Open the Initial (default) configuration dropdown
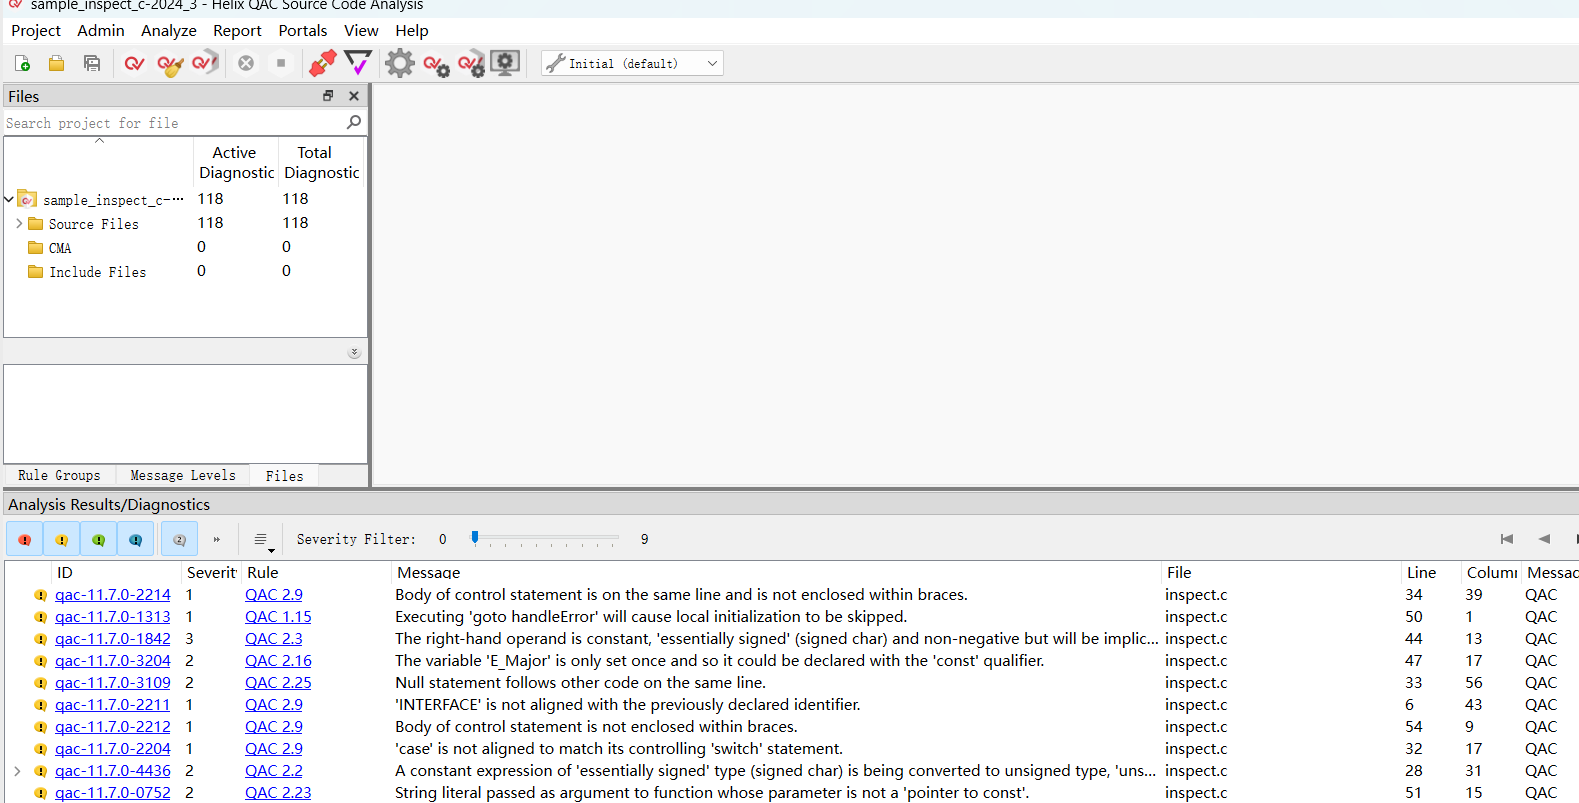The width and height of the screenshot is (1579, 803). 632,64
